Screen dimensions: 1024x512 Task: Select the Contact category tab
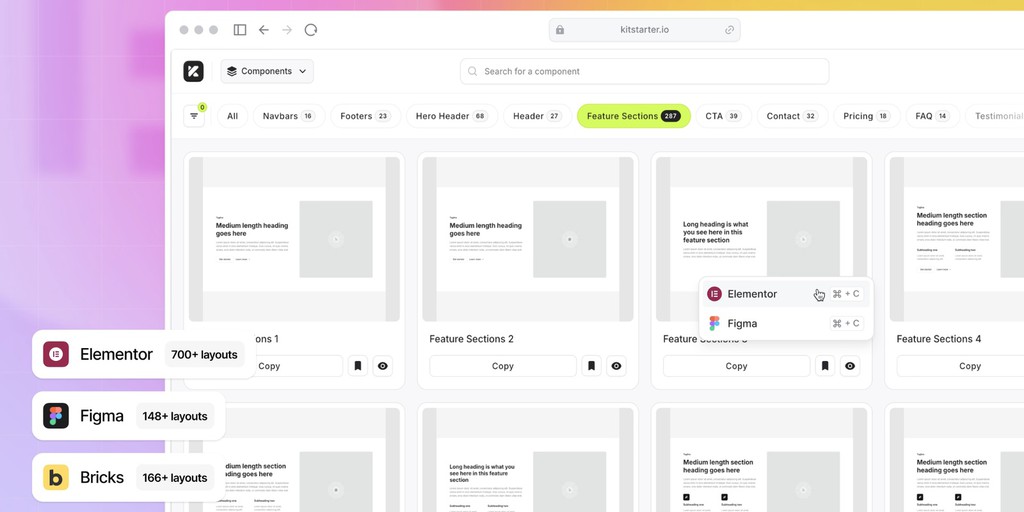[x=792, y=116]
